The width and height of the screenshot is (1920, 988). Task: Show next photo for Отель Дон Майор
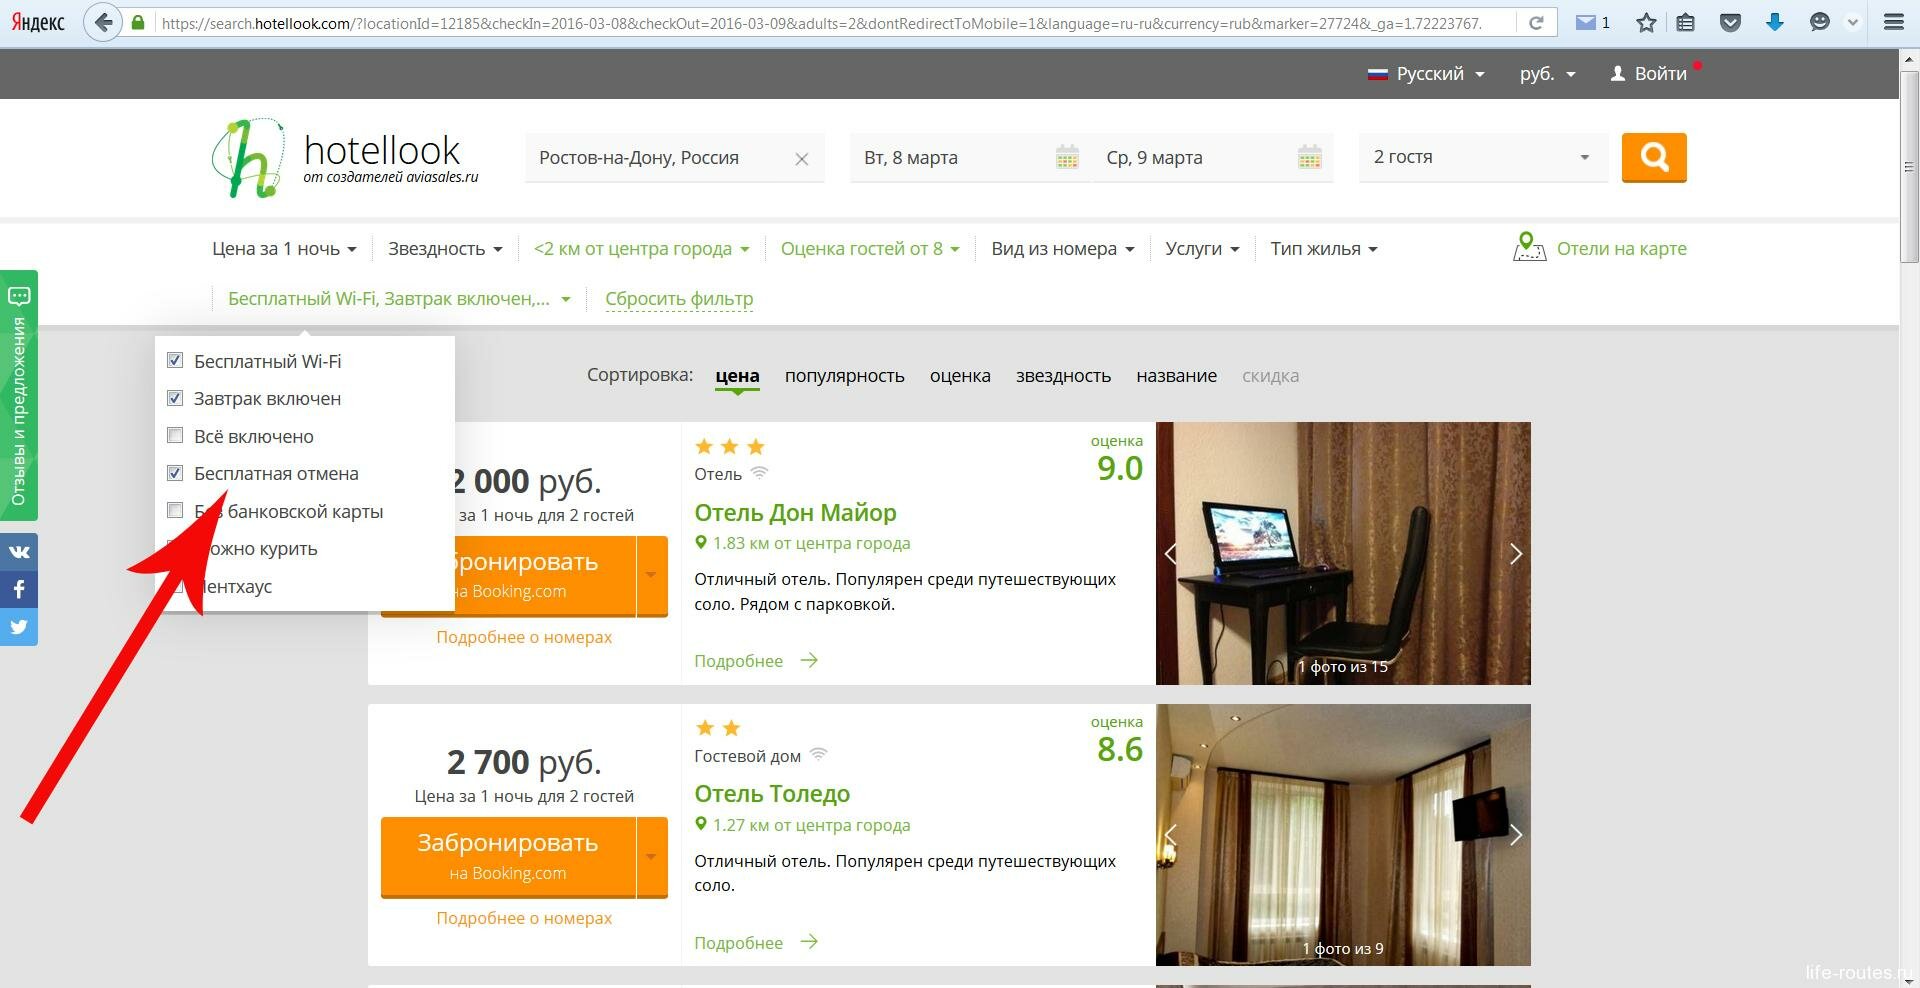[1515, 553]
